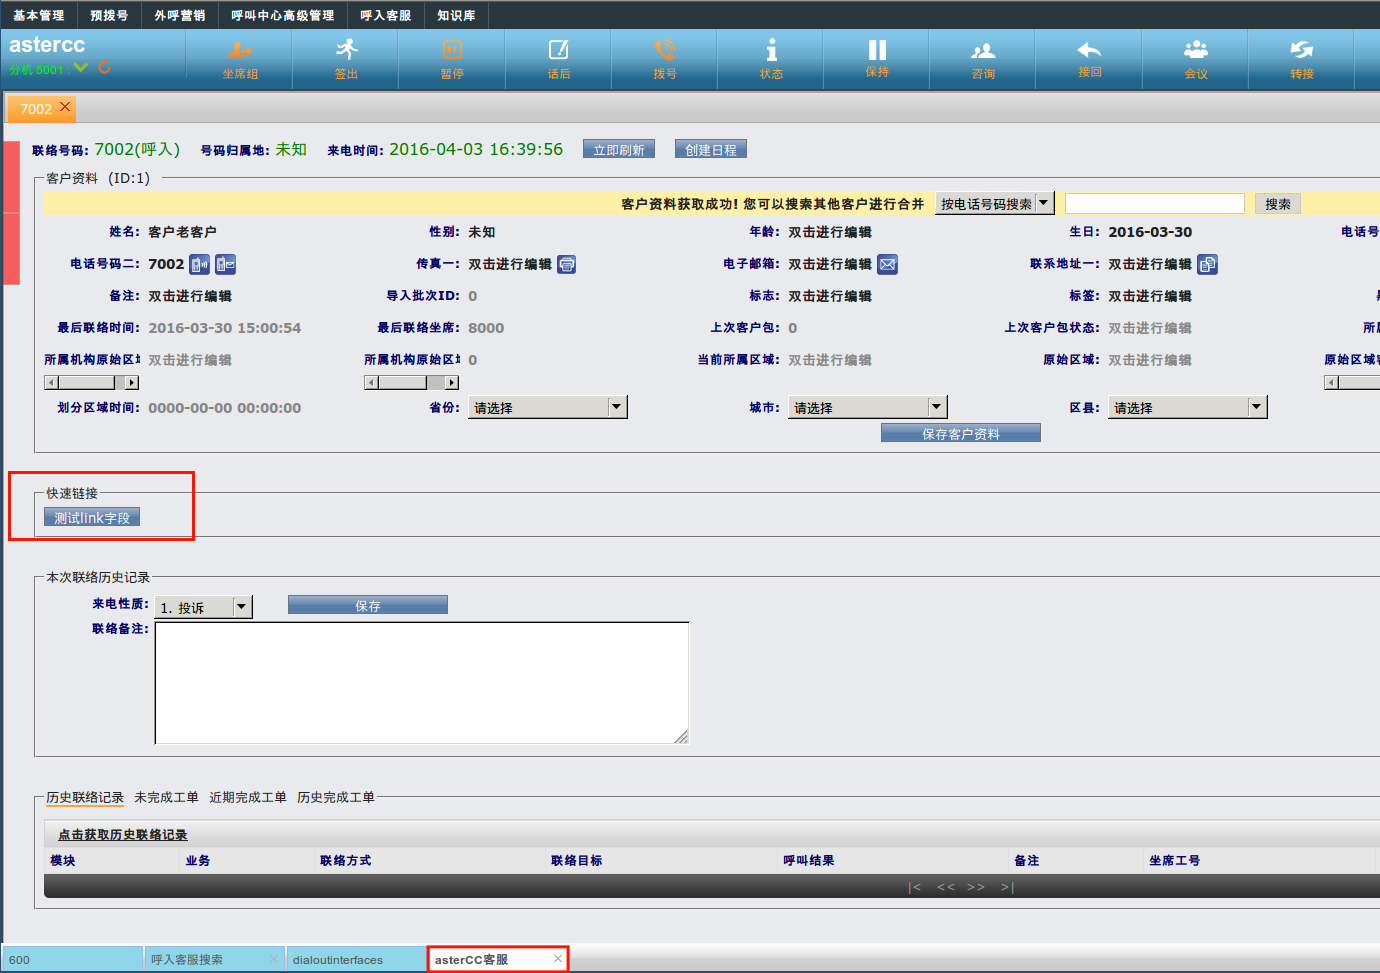Click the 保存客户资料 button

[x=960, y=433]
